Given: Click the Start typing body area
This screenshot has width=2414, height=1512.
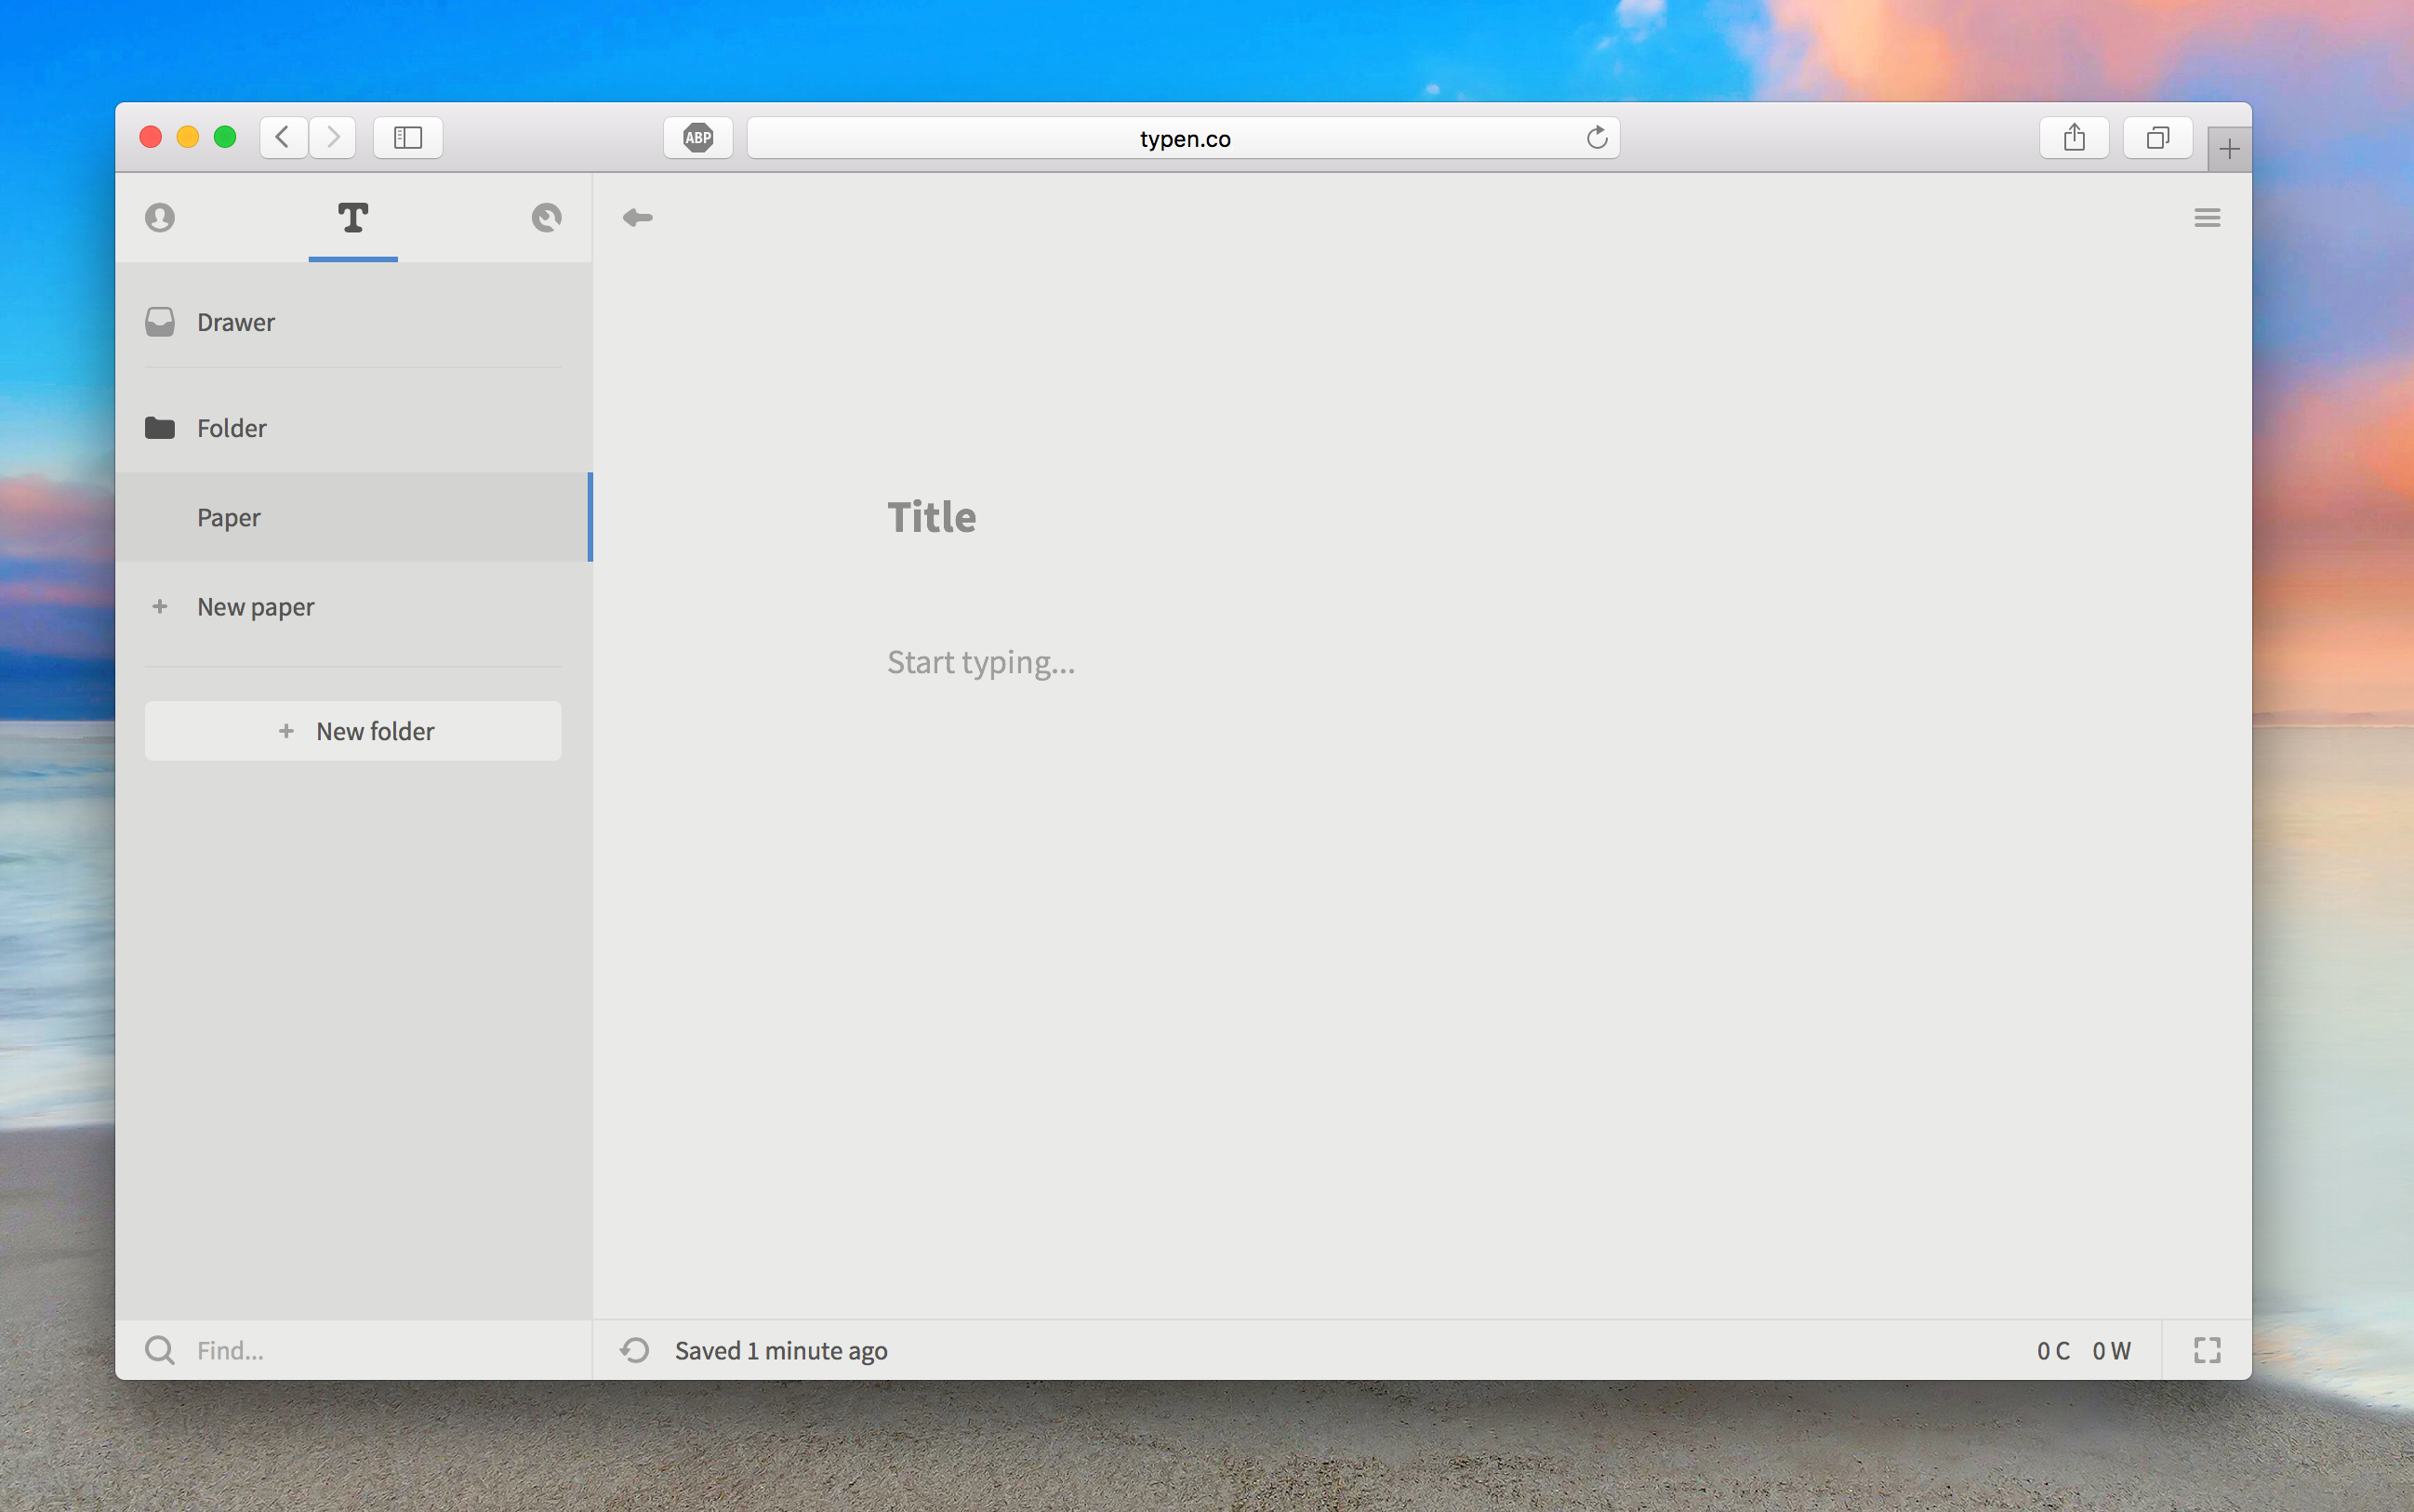Looking at the screenshot, I should coord(981,662).
